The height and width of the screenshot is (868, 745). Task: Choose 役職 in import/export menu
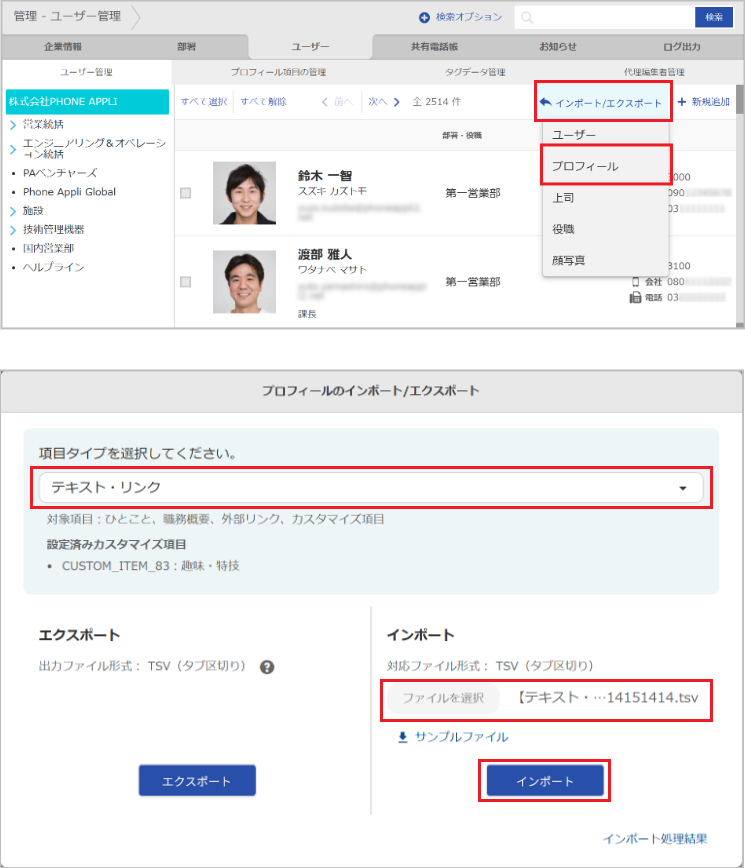(x=606, y=229)
